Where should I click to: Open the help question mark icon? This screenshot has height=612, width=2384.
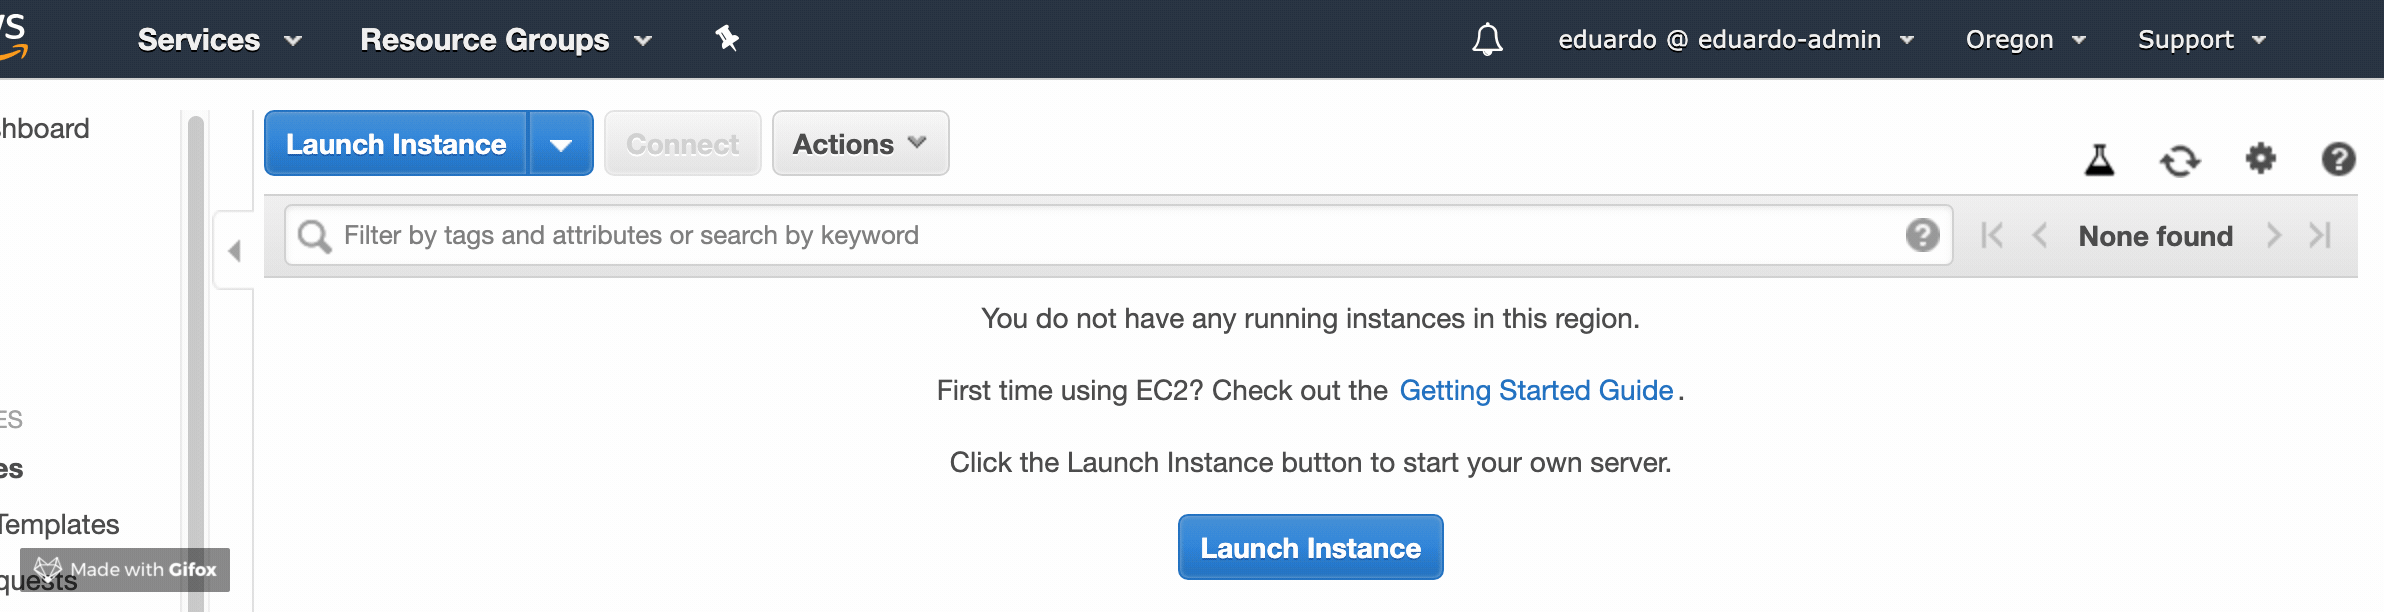pyautogui.click(x=2338, y=159)
